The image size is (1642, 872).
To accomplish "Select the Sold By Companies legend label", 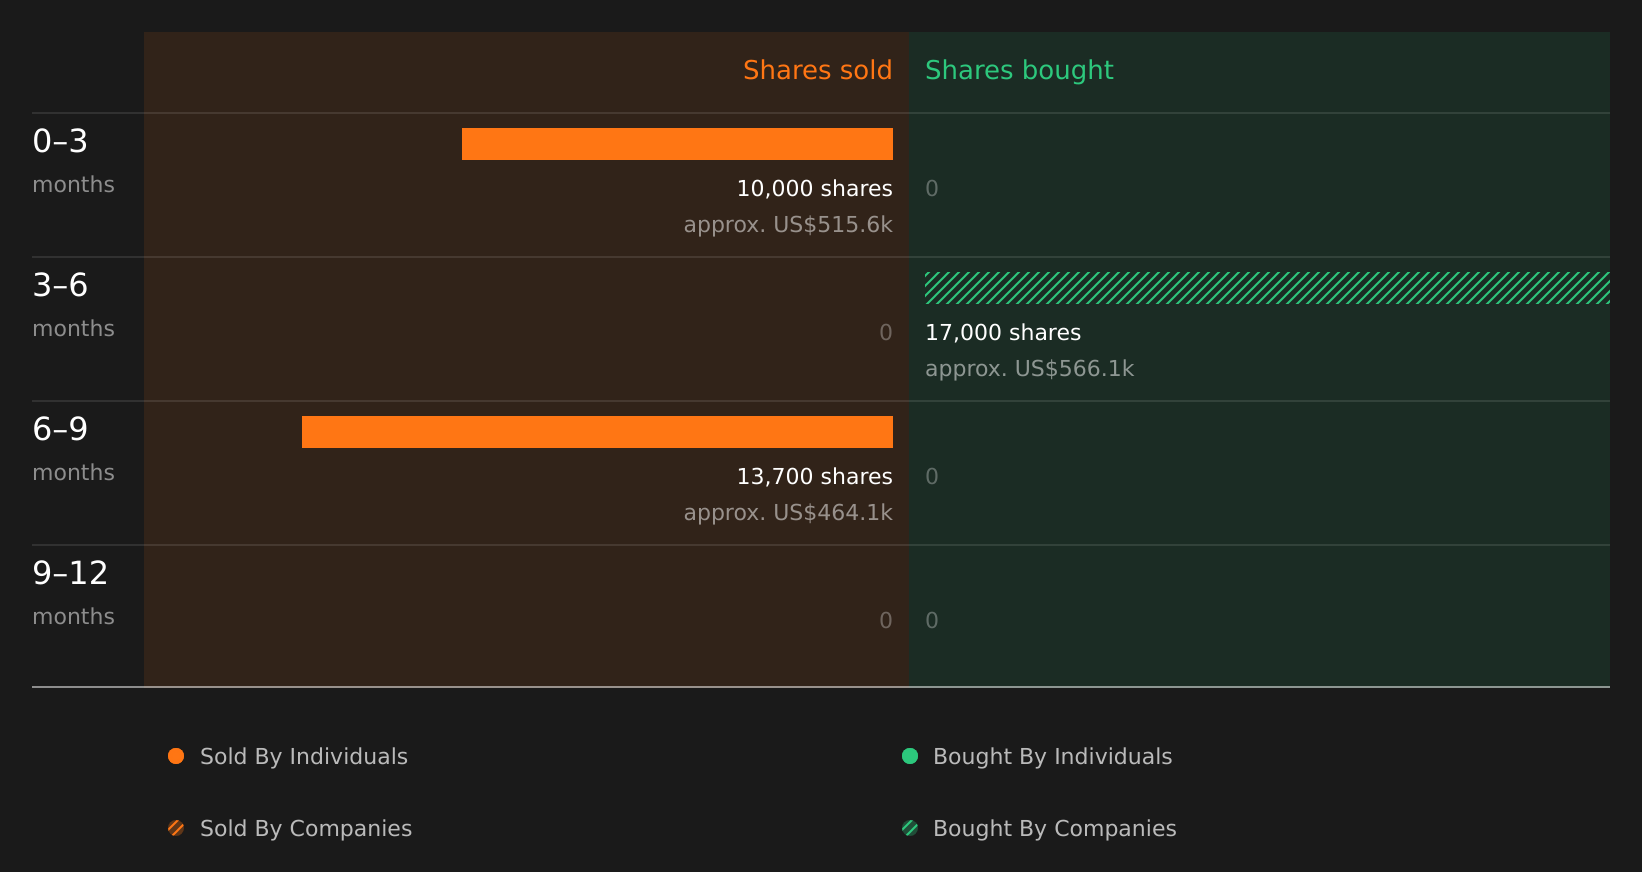I will pyautogui.click(x=306, y=829).
